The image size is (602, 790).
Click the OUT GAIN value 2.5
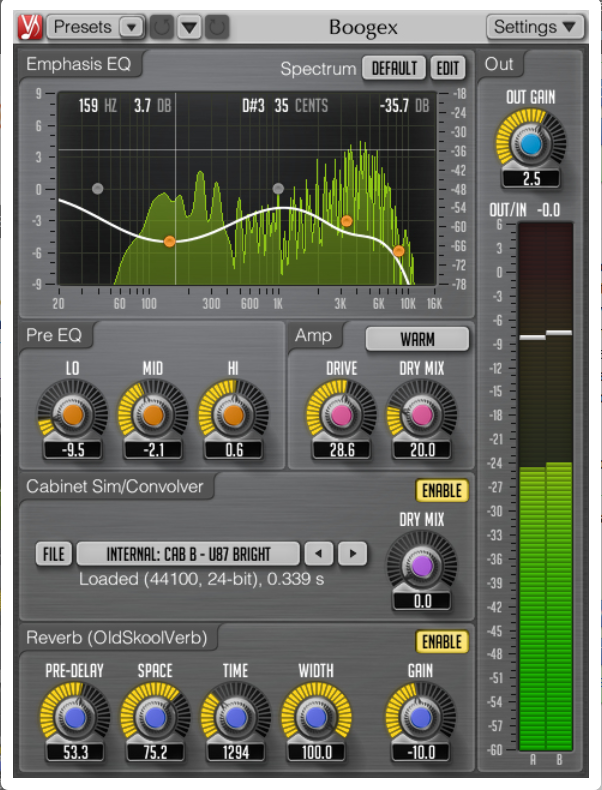coord(531,178)
